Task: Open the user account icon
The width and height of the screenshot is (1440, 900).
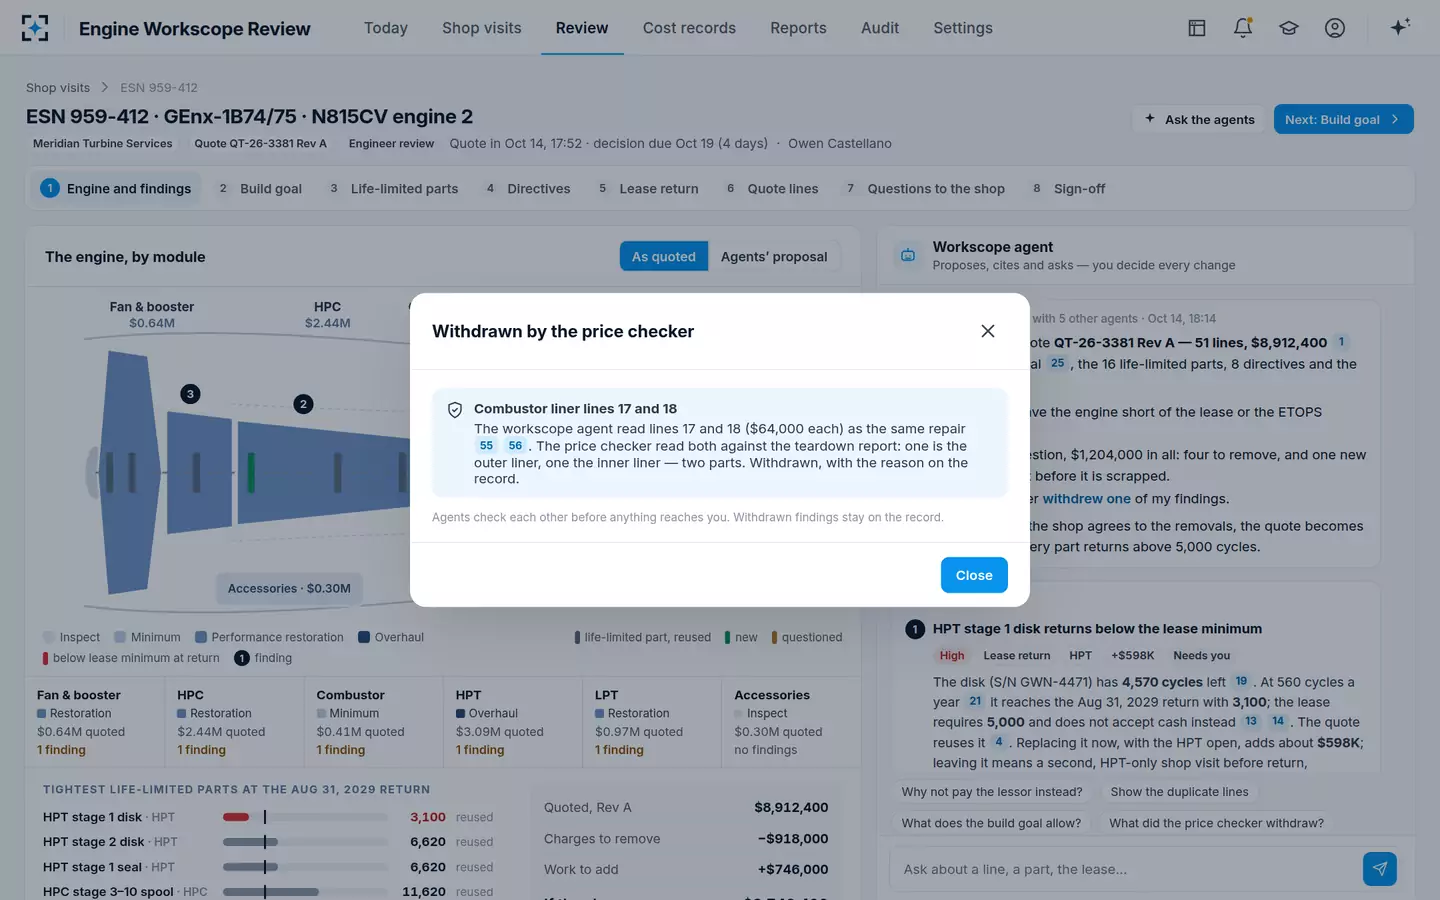Action: [1335, 28]
